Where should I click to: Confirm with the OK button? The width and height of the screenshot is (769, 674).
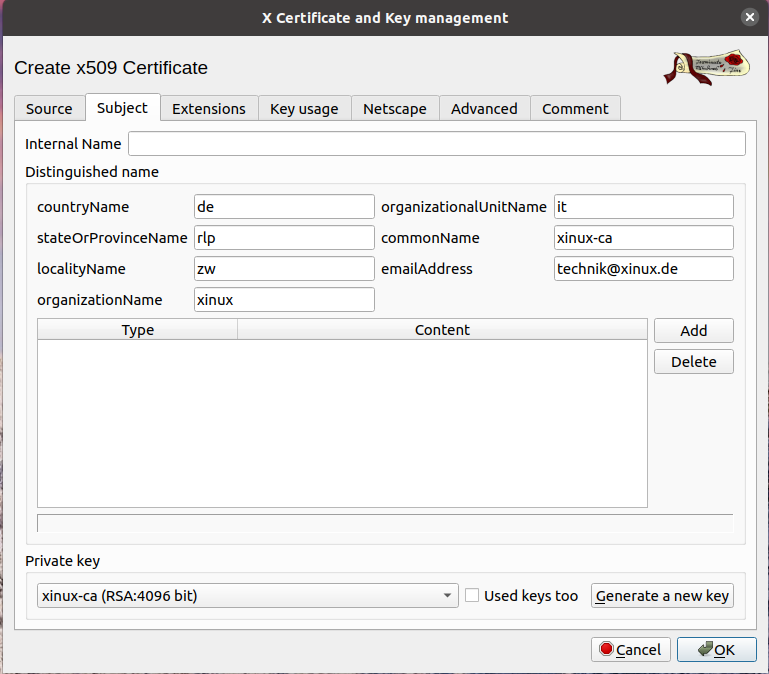pos(716,650)
